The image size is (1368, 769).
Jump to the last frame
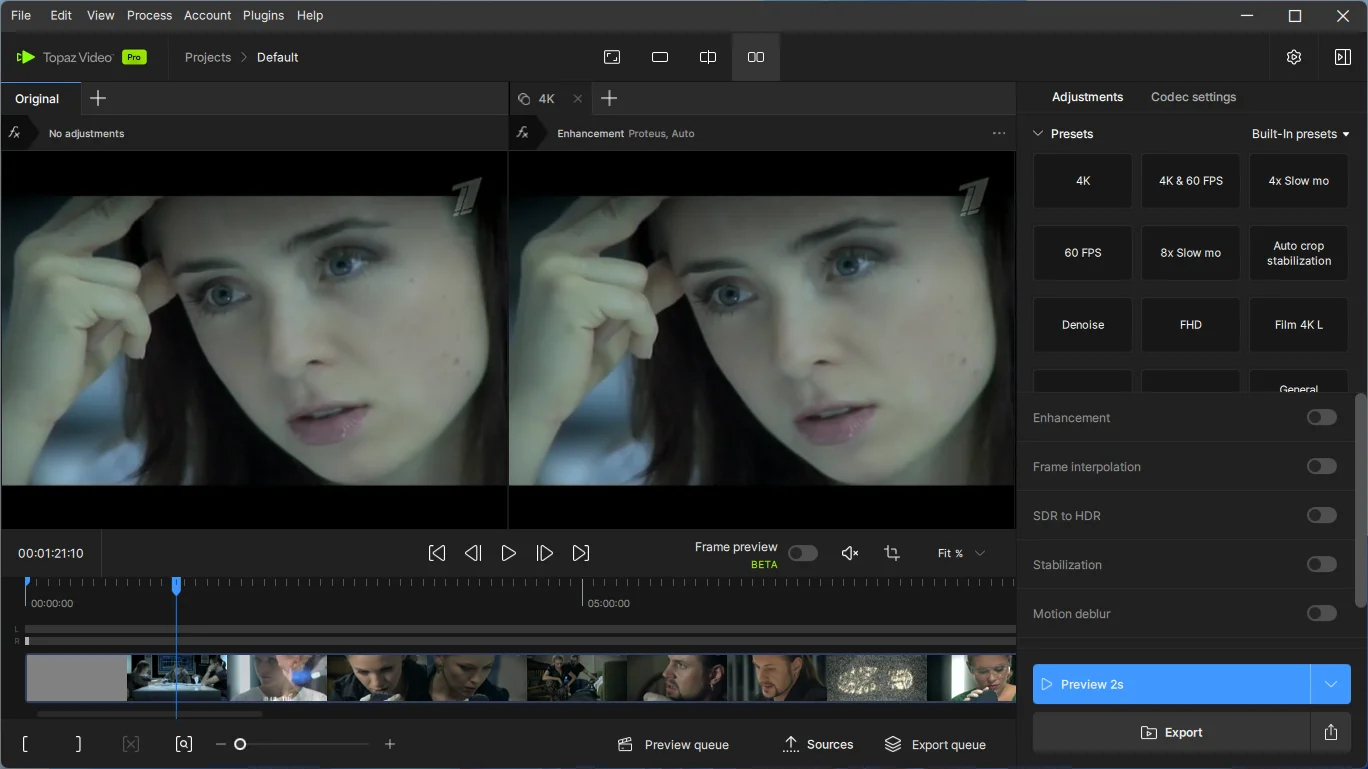581,553
